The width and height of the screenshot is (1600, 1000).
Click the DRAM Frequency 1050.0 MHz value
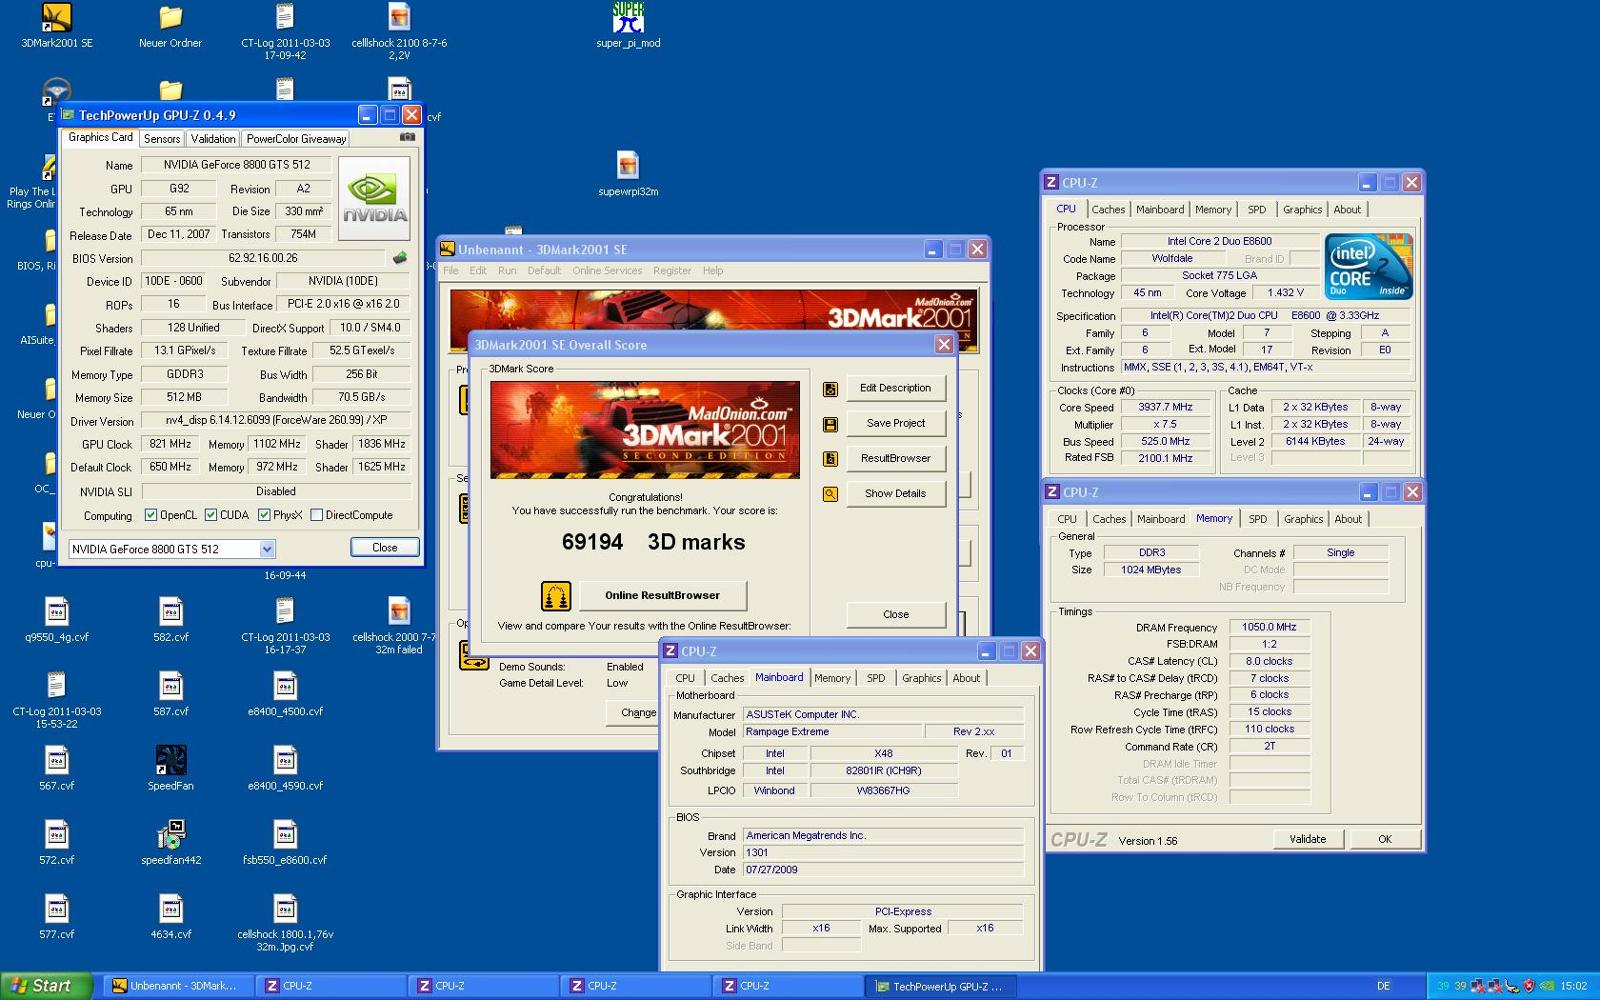click(1269, 627)
